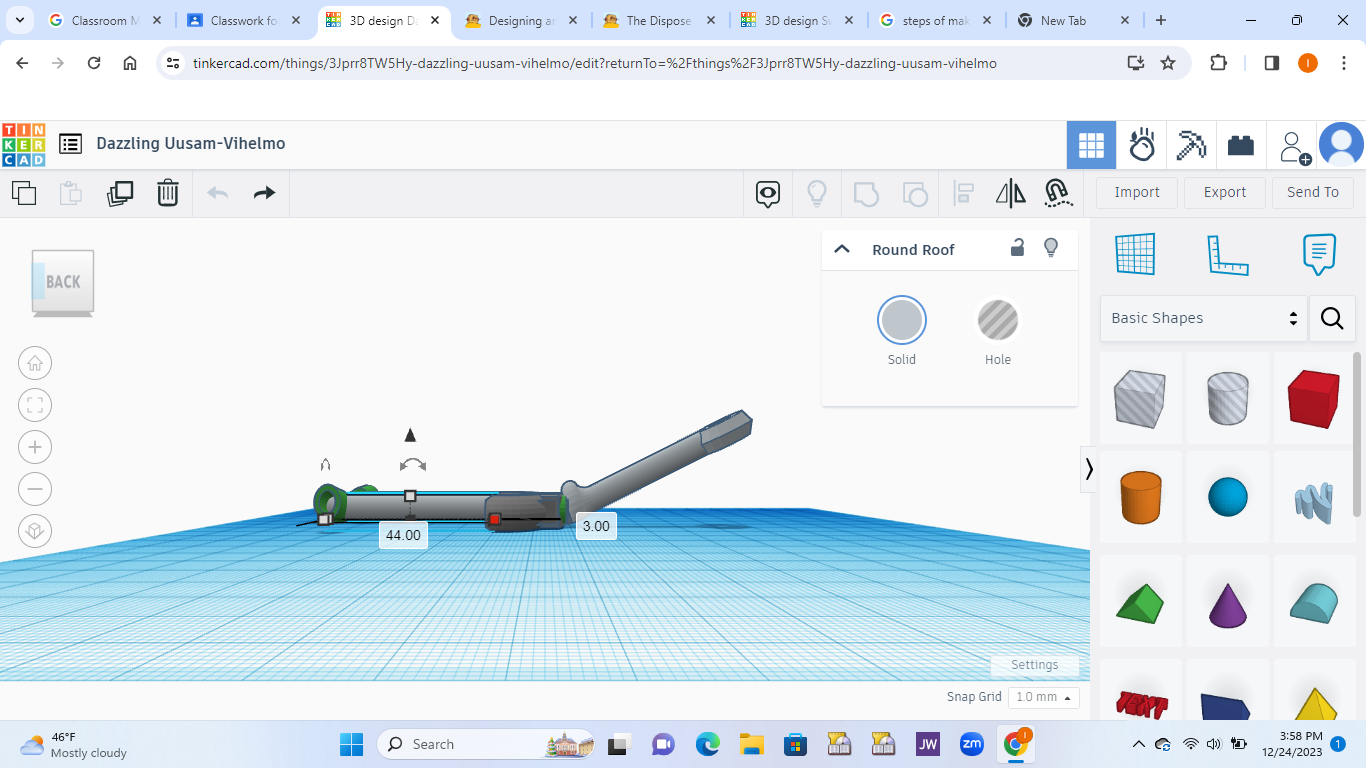This screenshot has height=768, width=1366.
Task: Switch to the Classwork browser tab
Action: click(x=243, y=20)
